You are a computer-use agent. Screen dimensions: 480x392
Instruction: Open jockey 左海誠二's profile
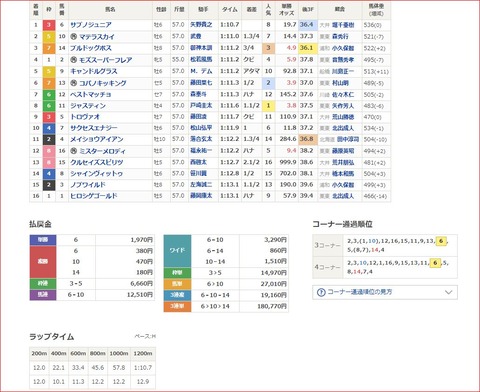(201, 185)
